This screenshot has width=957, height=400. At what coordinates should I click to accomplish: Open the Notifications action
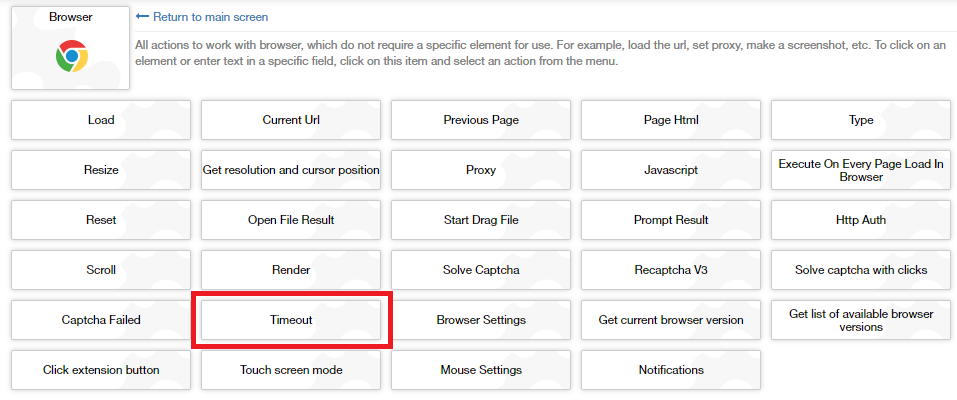pos(671,370)
